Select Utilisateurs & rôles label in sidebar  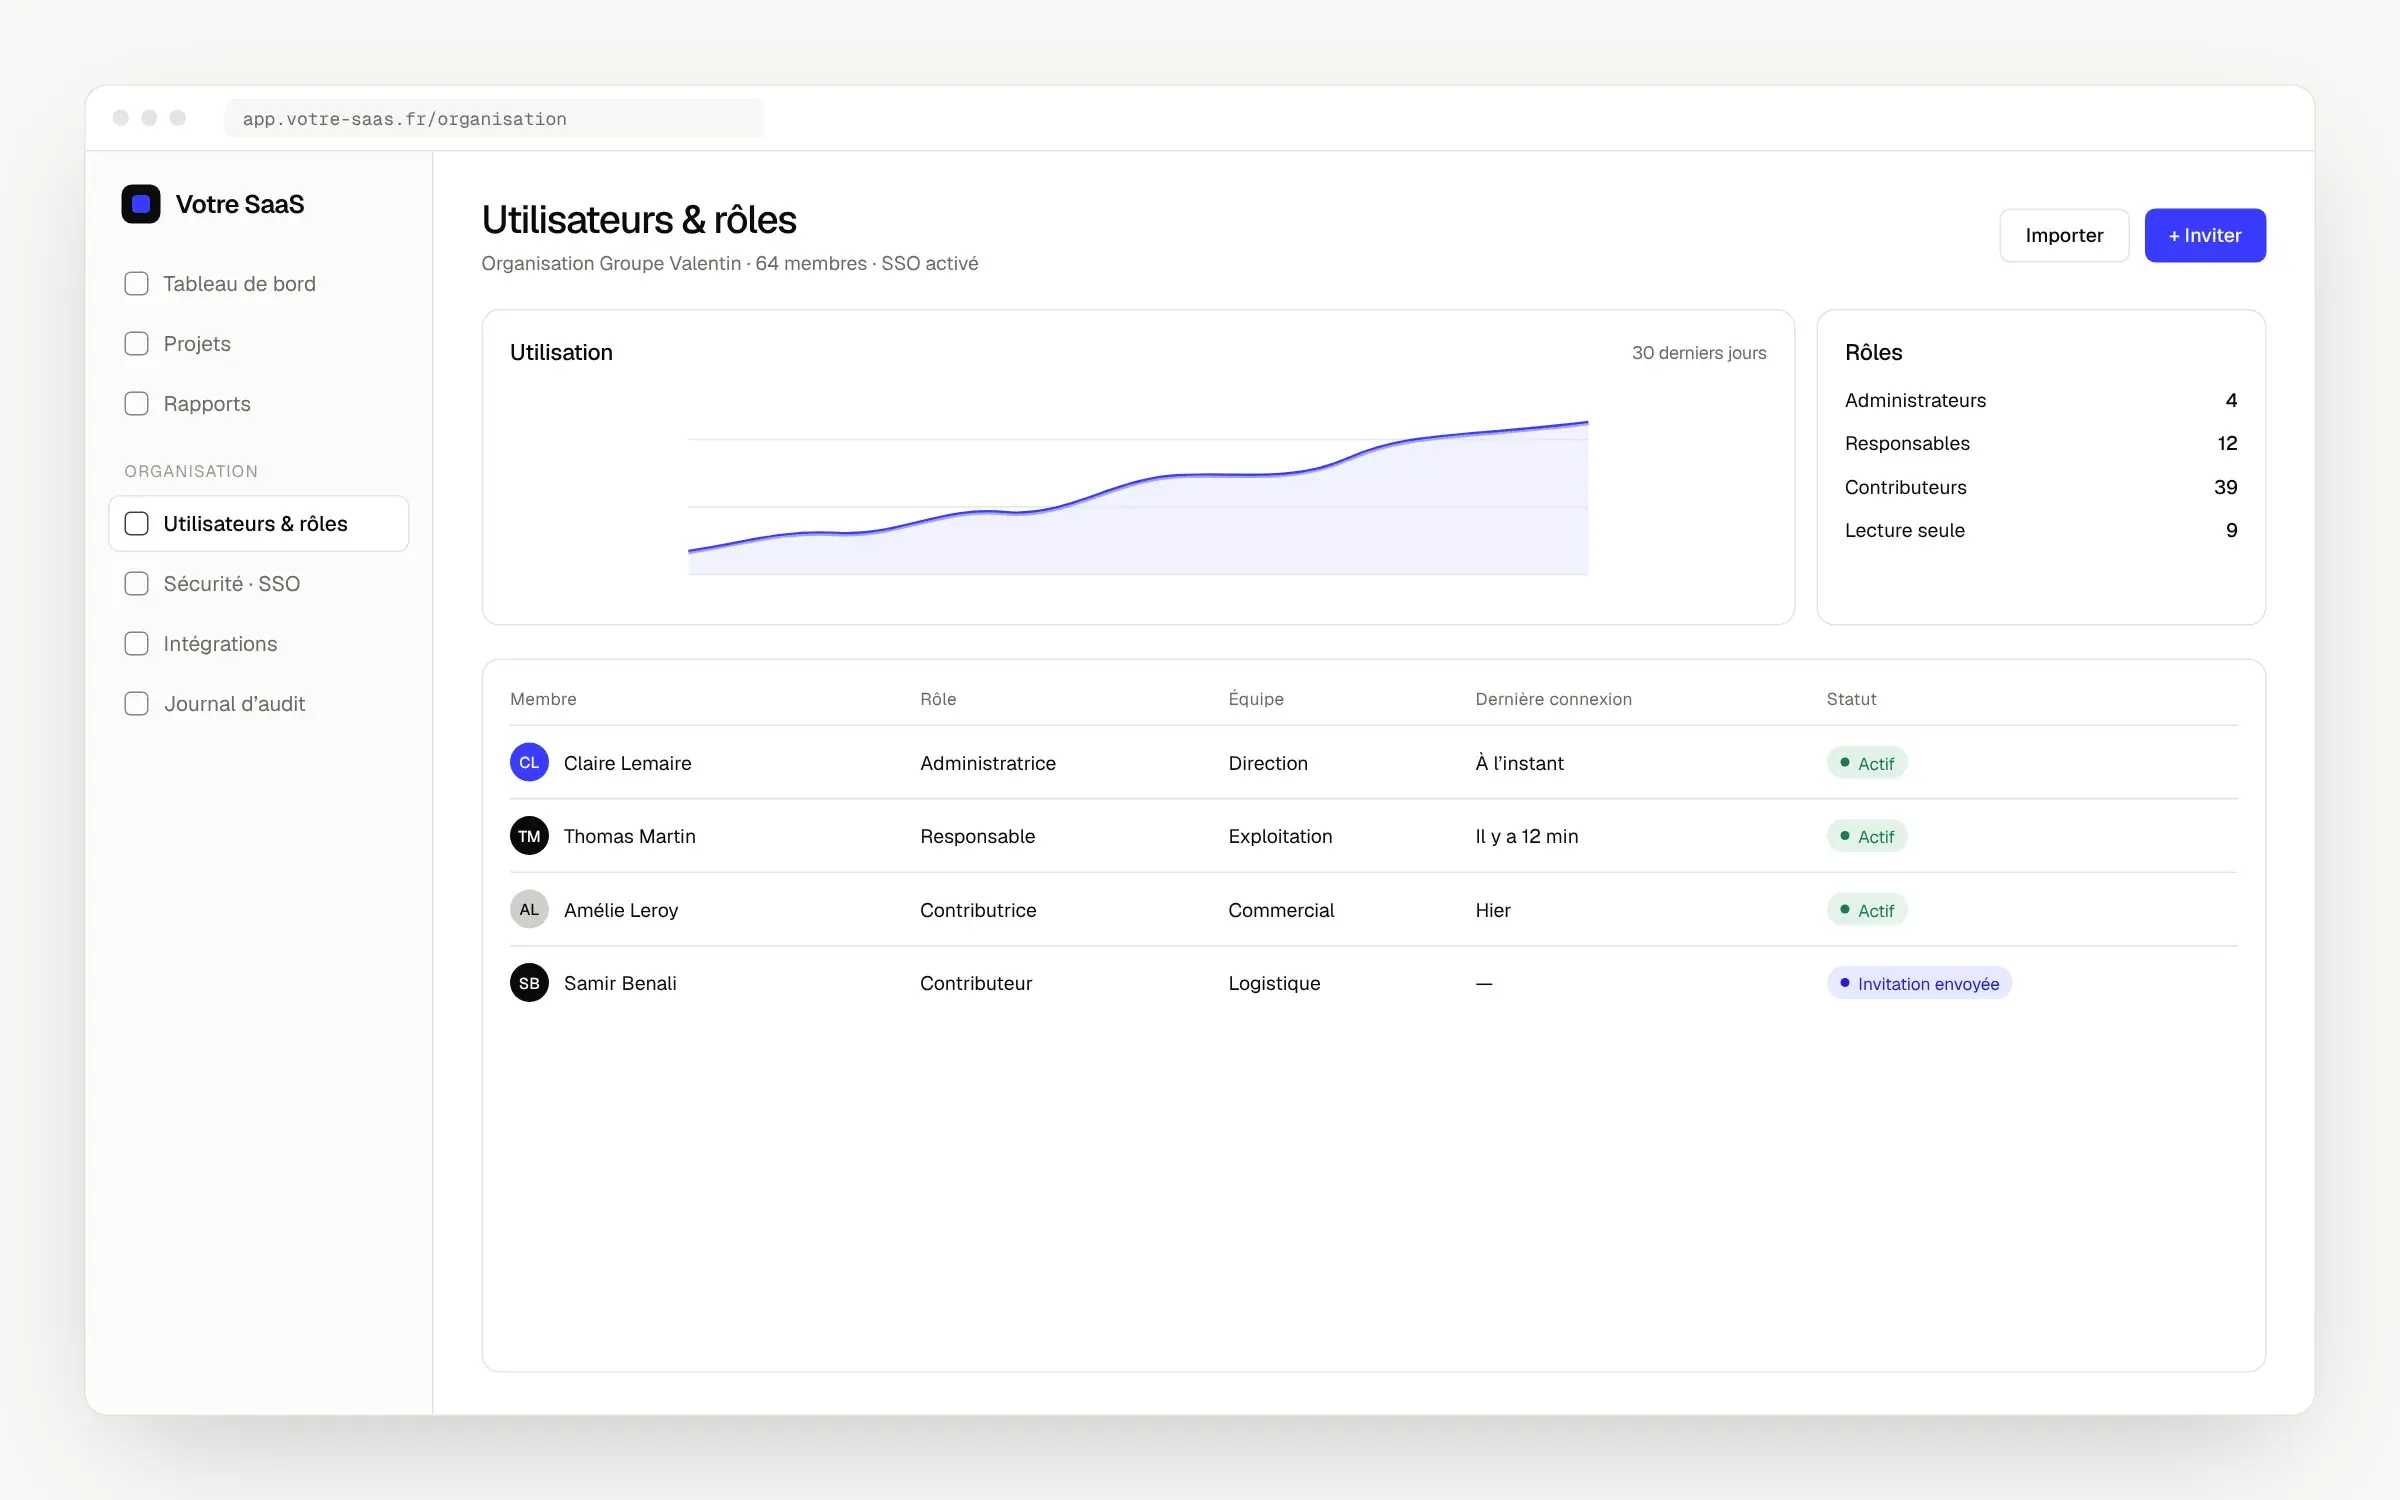coord(255,524)
